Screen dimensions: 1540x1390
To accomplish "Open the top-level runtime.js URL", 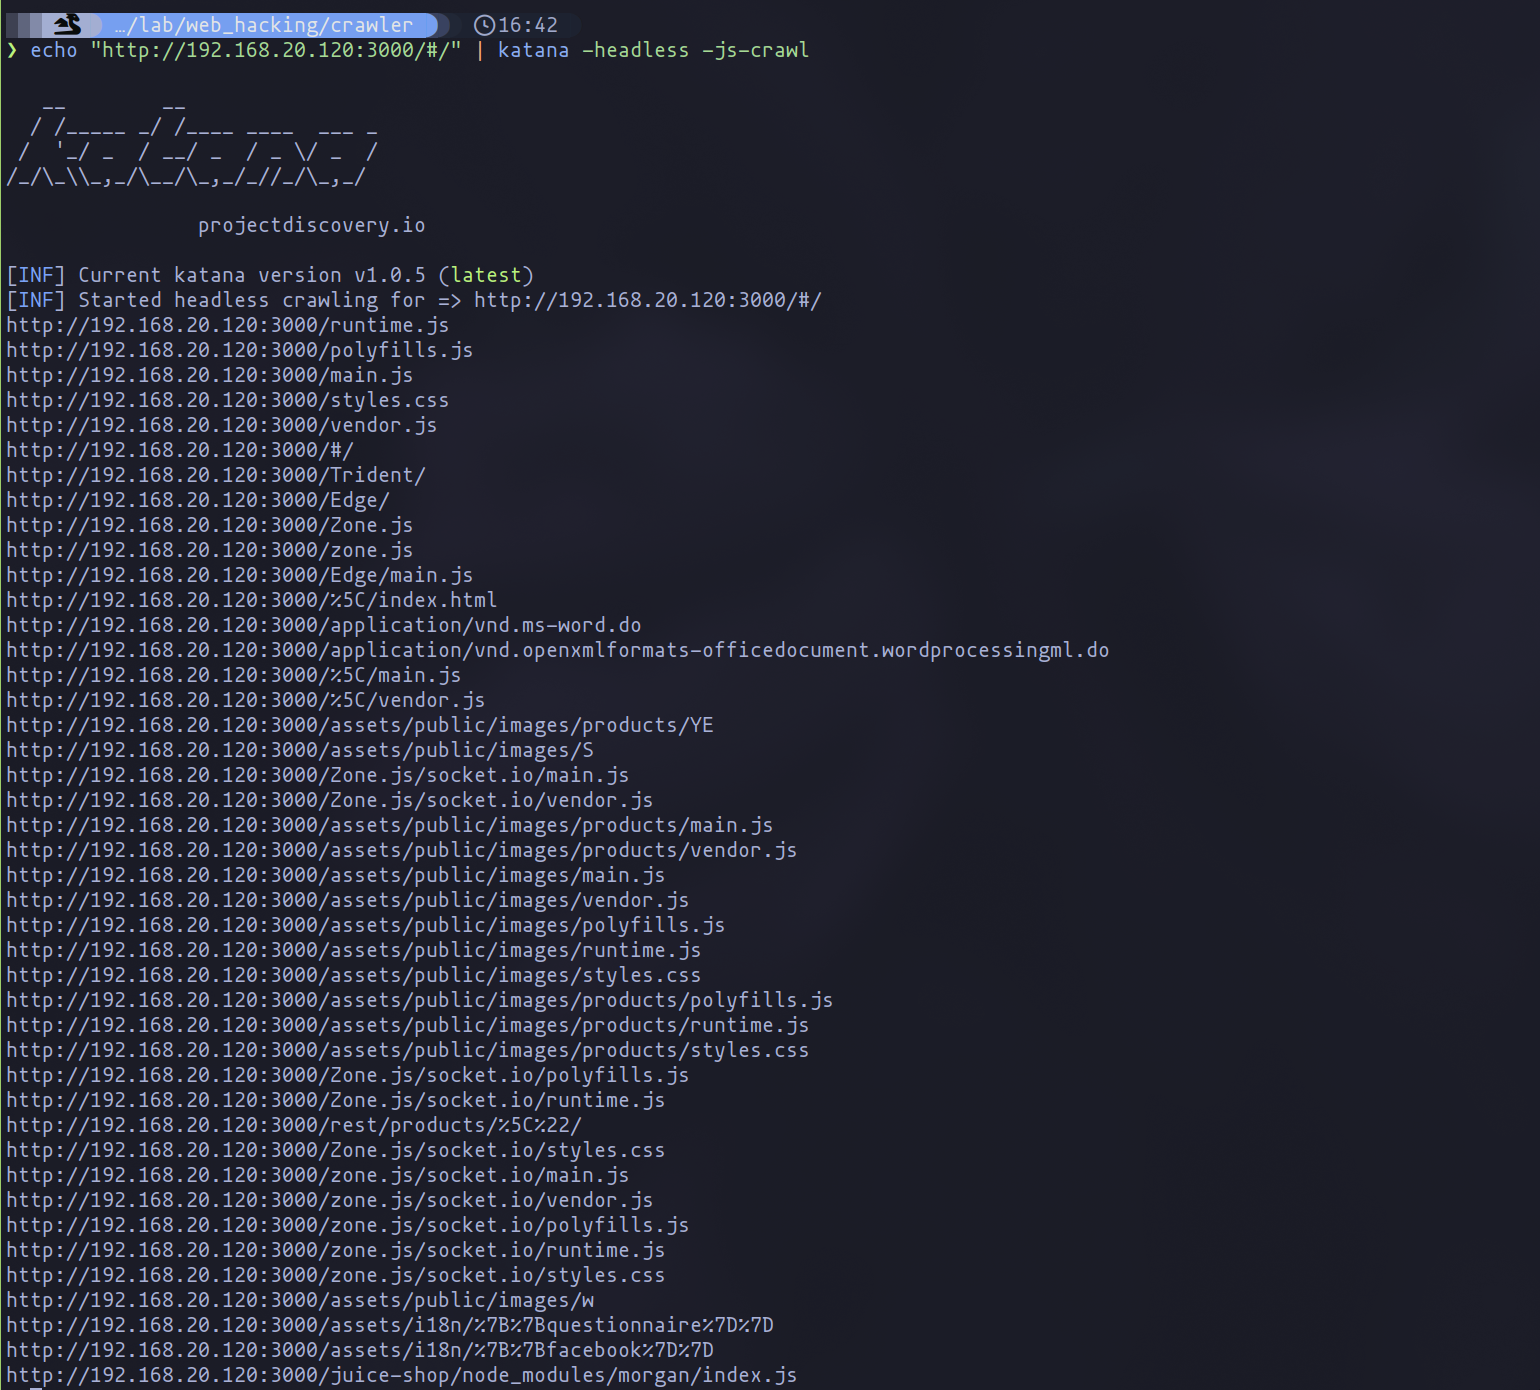I will [x=227, y=325].
